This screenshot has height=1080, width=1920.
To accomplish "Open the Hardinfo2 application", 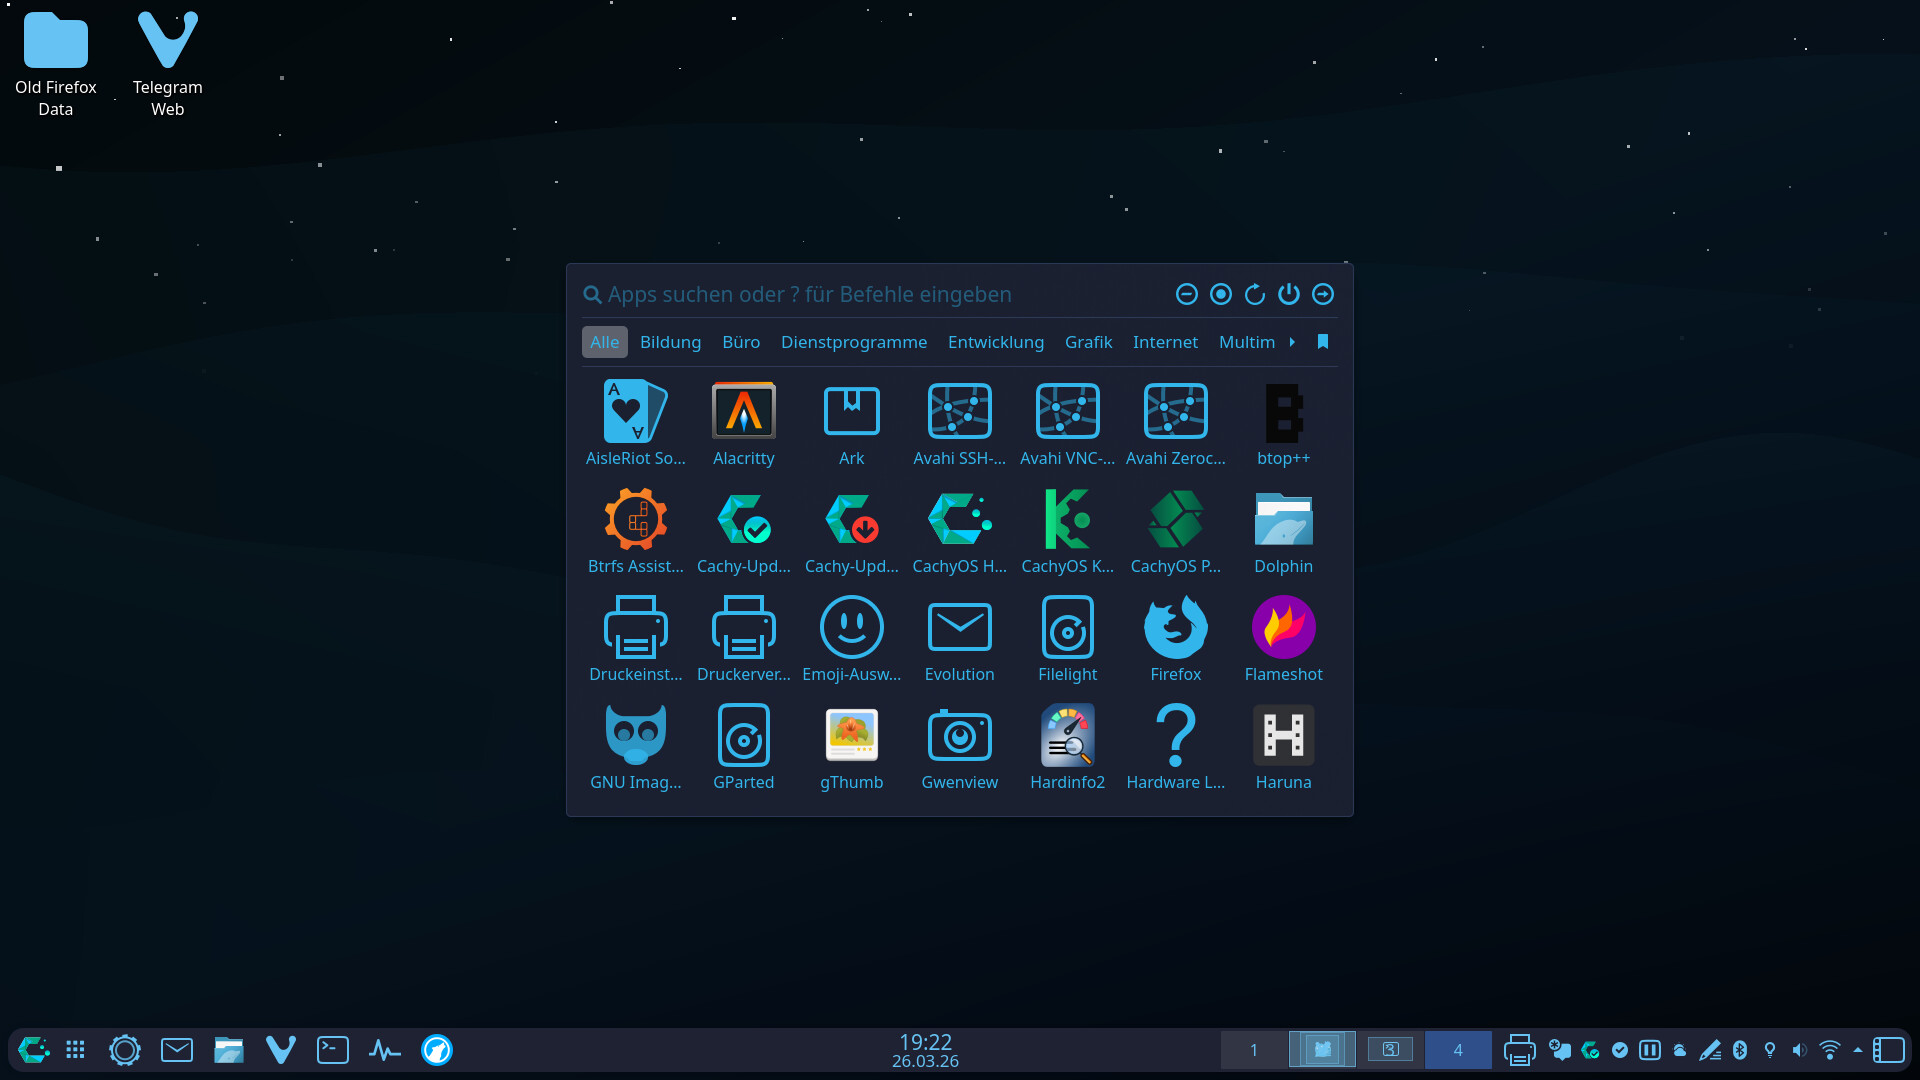I will click(1067, 748).
